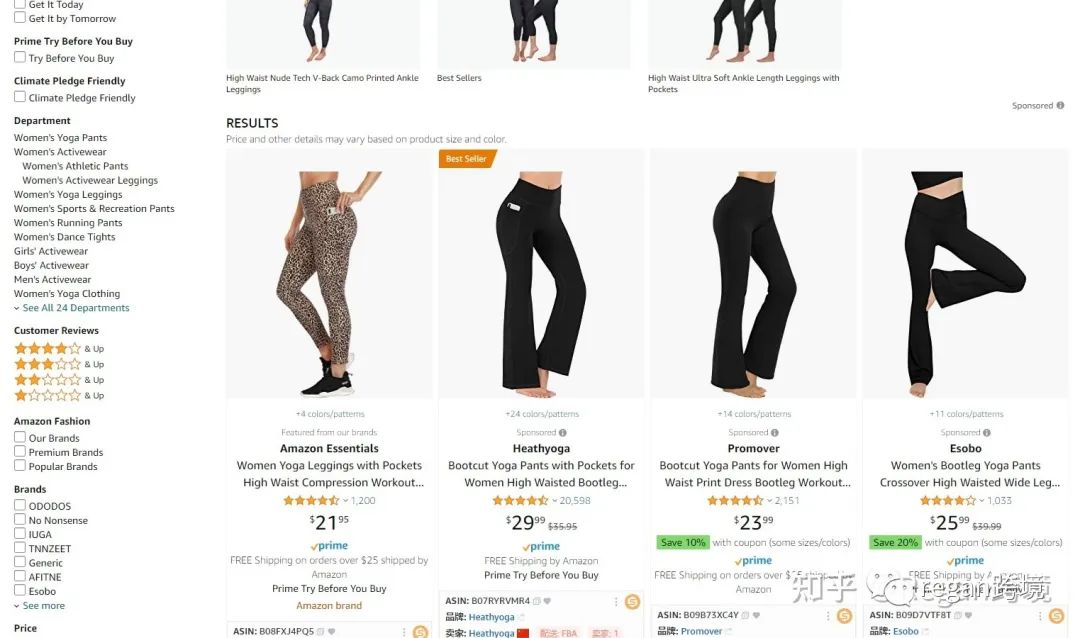
Task: Click the Sponsored info icon above Heathyoga
Action: point(563,433)
